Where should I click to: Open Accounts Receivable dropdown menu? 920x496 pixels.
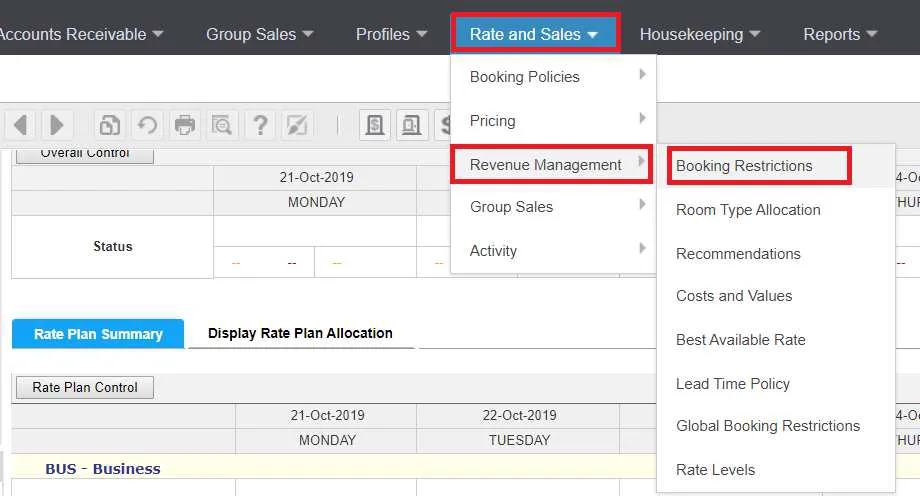point(81,34)
